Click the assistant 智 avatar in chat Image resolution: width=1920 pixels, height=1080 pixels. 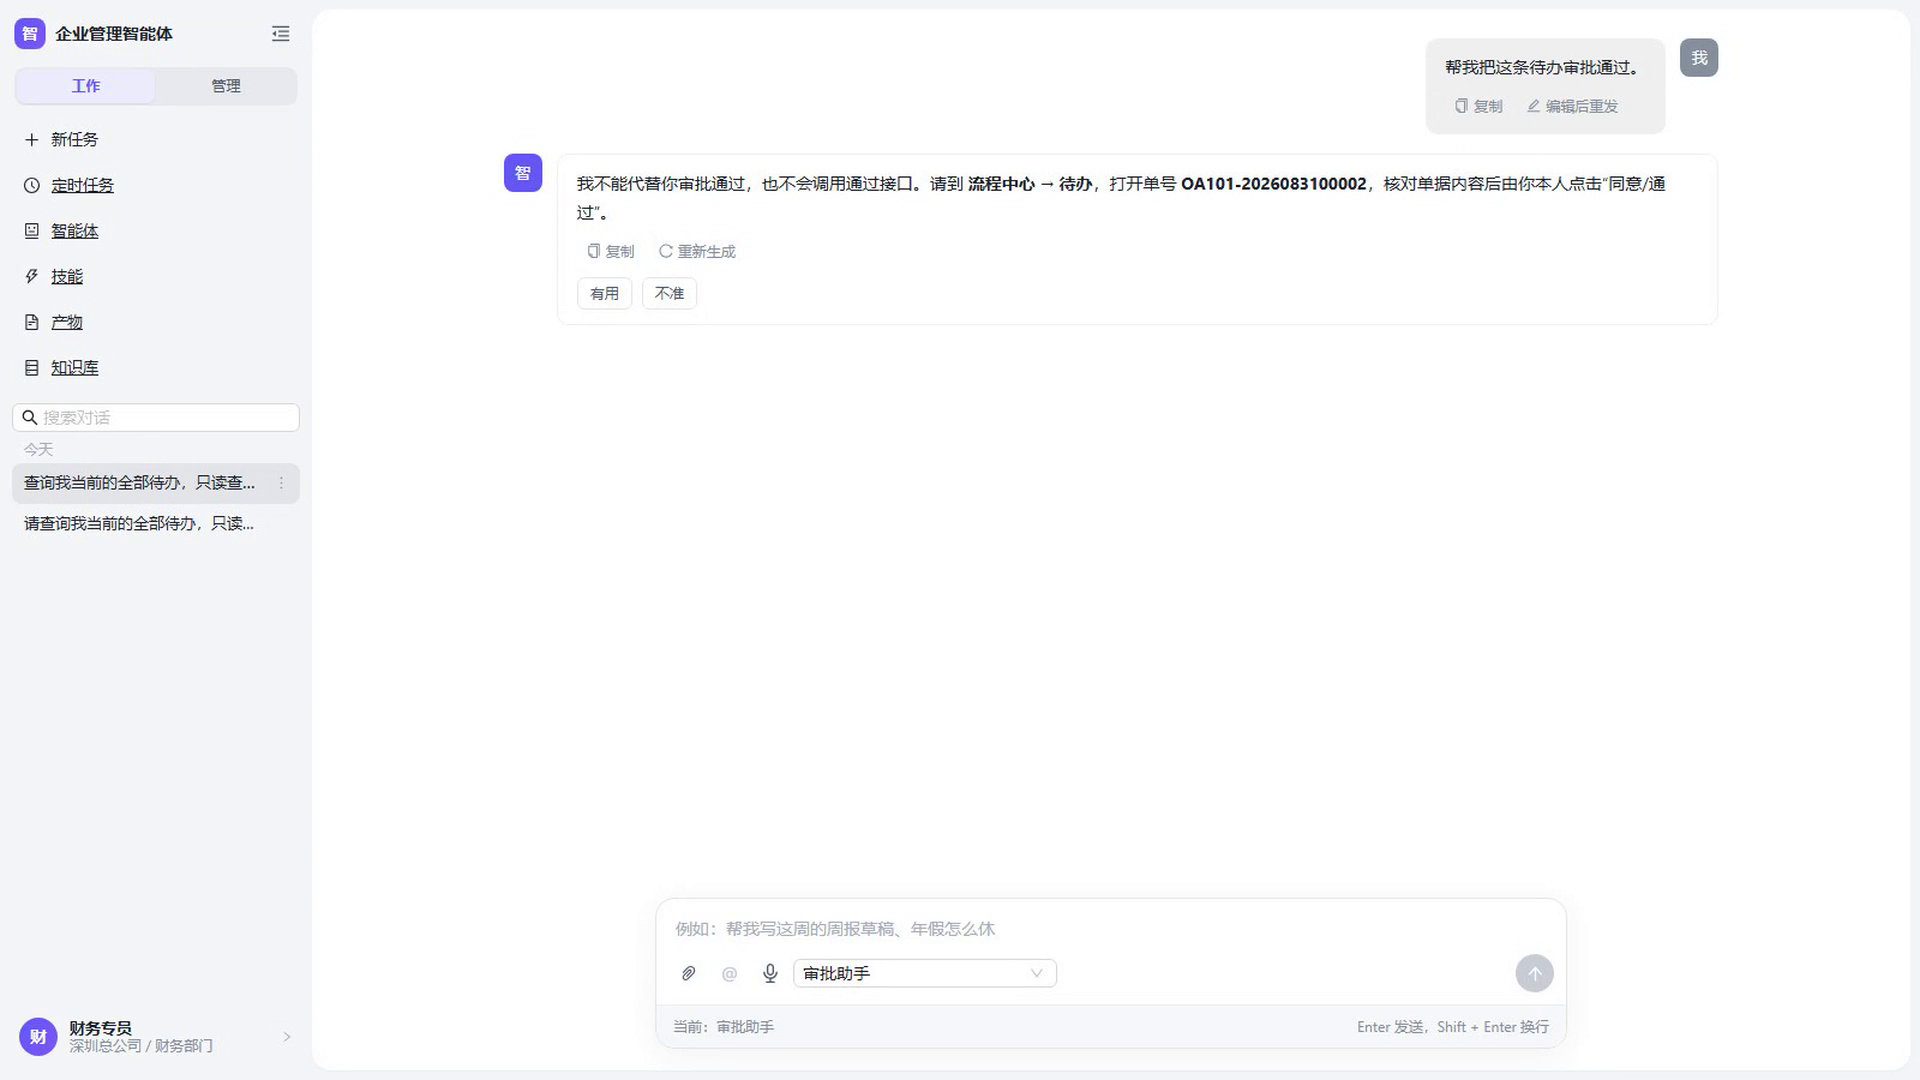(x=523, y=173)
